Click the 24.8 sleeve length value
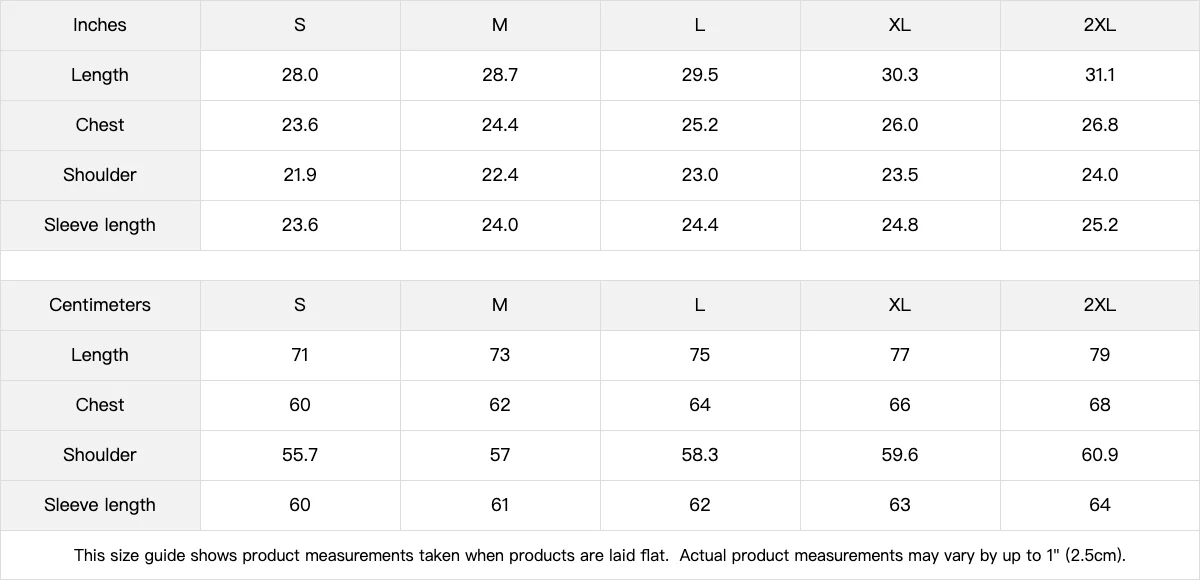Image resolution: width=1200 pixels, height=580 pixels. (899, 225)
